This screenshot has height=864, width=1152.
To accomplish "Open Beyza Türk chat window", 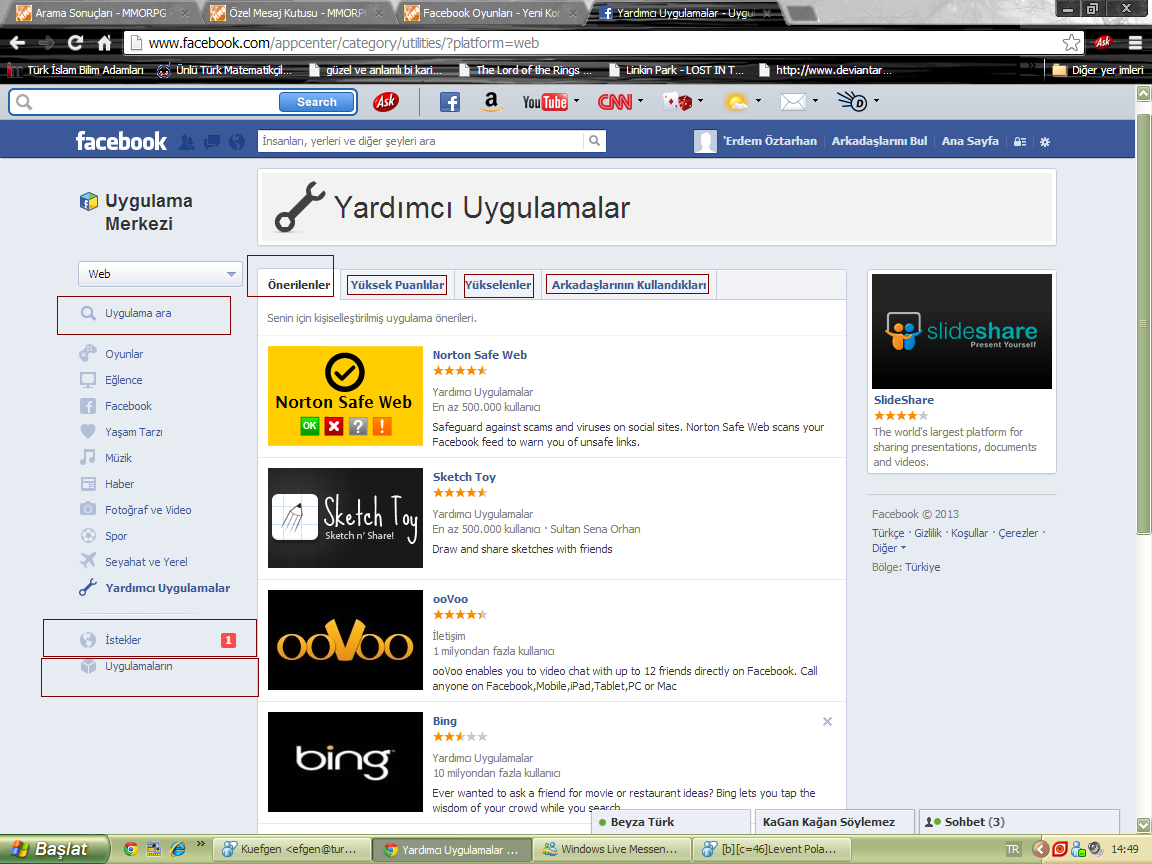I will 672,822.
